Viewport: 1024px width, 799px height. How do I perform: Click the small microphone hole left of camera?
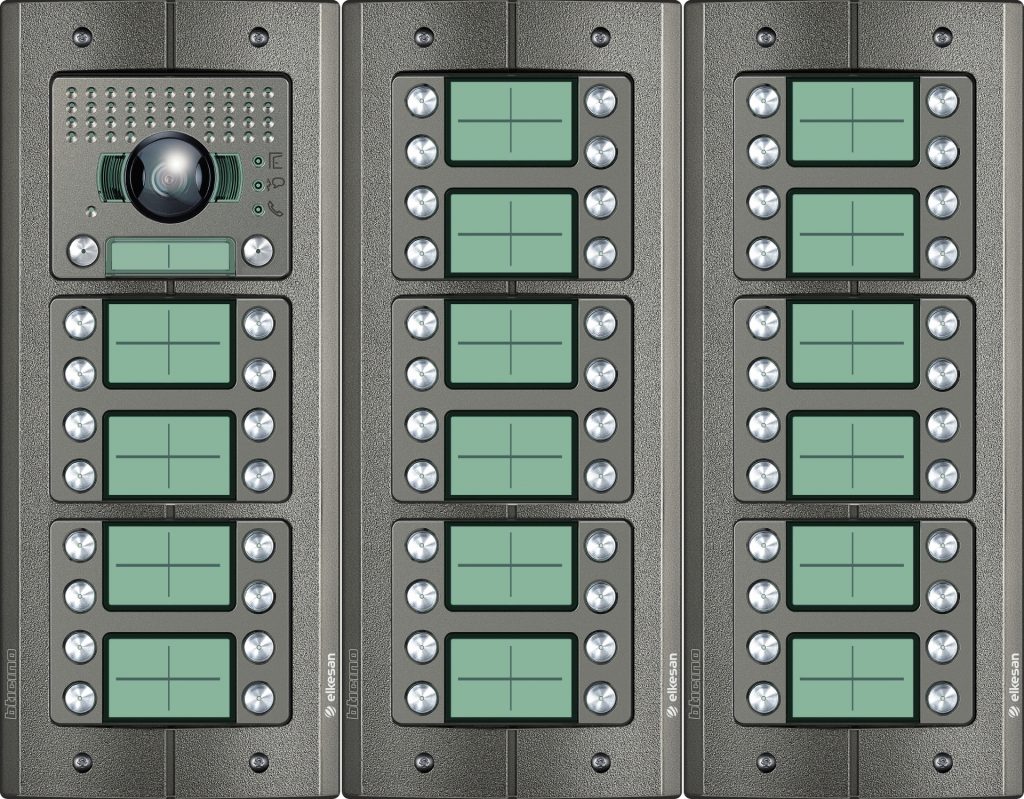coord(90,212)
